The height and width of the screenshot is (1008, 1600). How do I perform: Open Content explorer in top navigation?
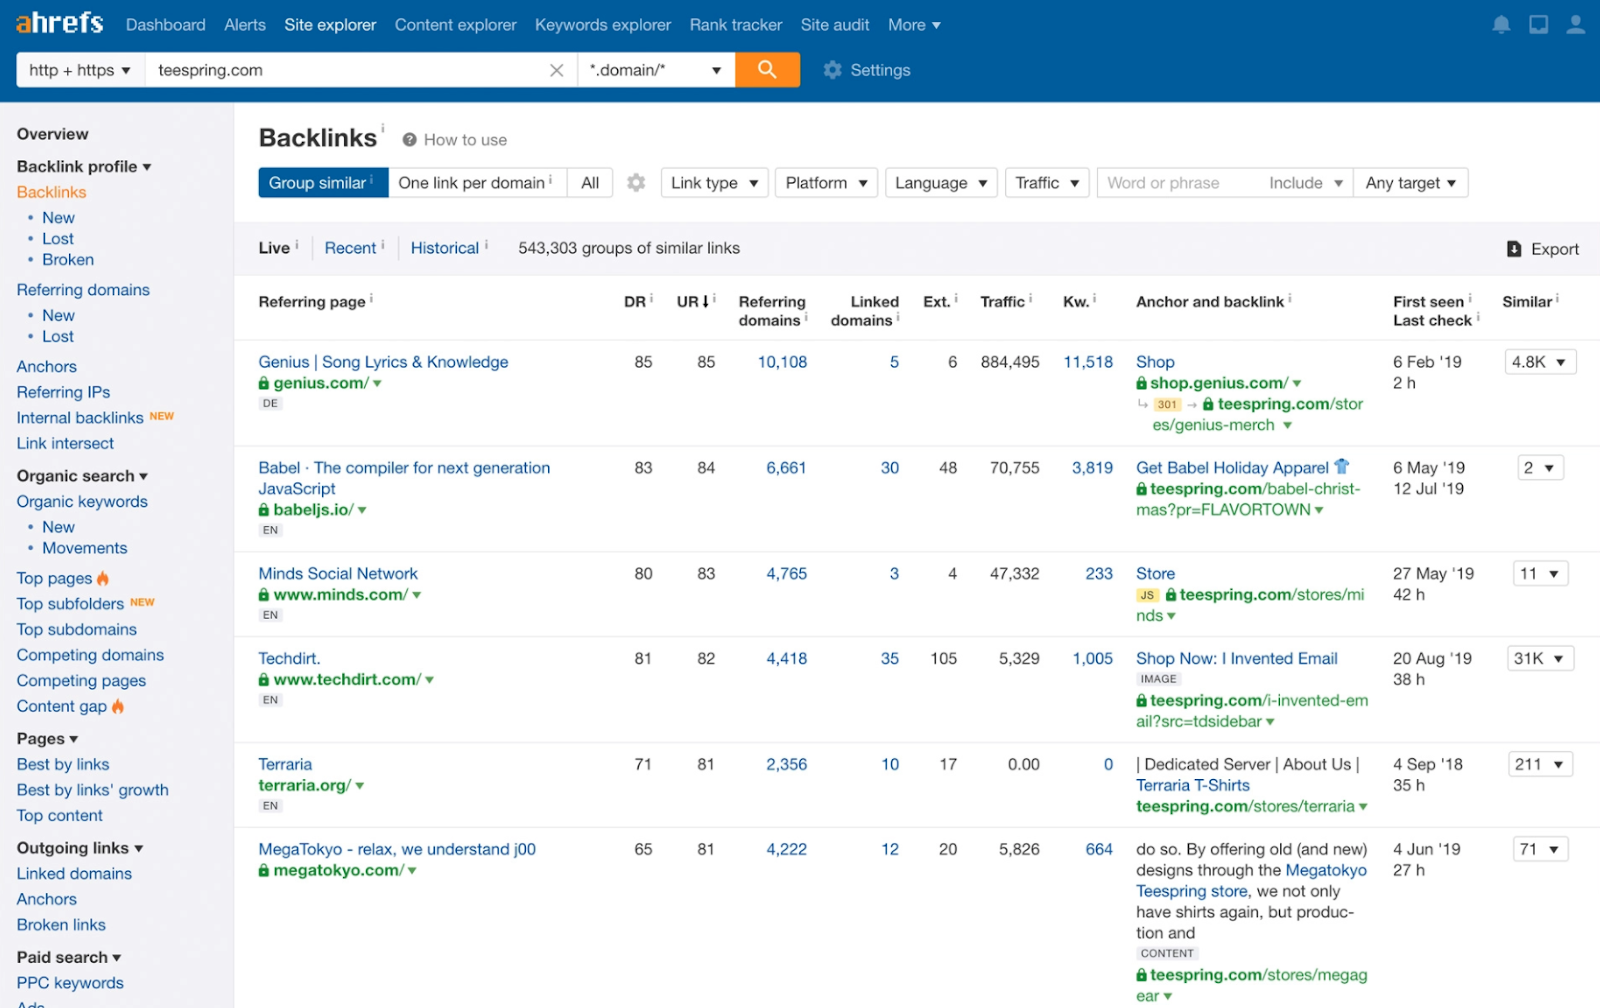(x=456, y=25)
